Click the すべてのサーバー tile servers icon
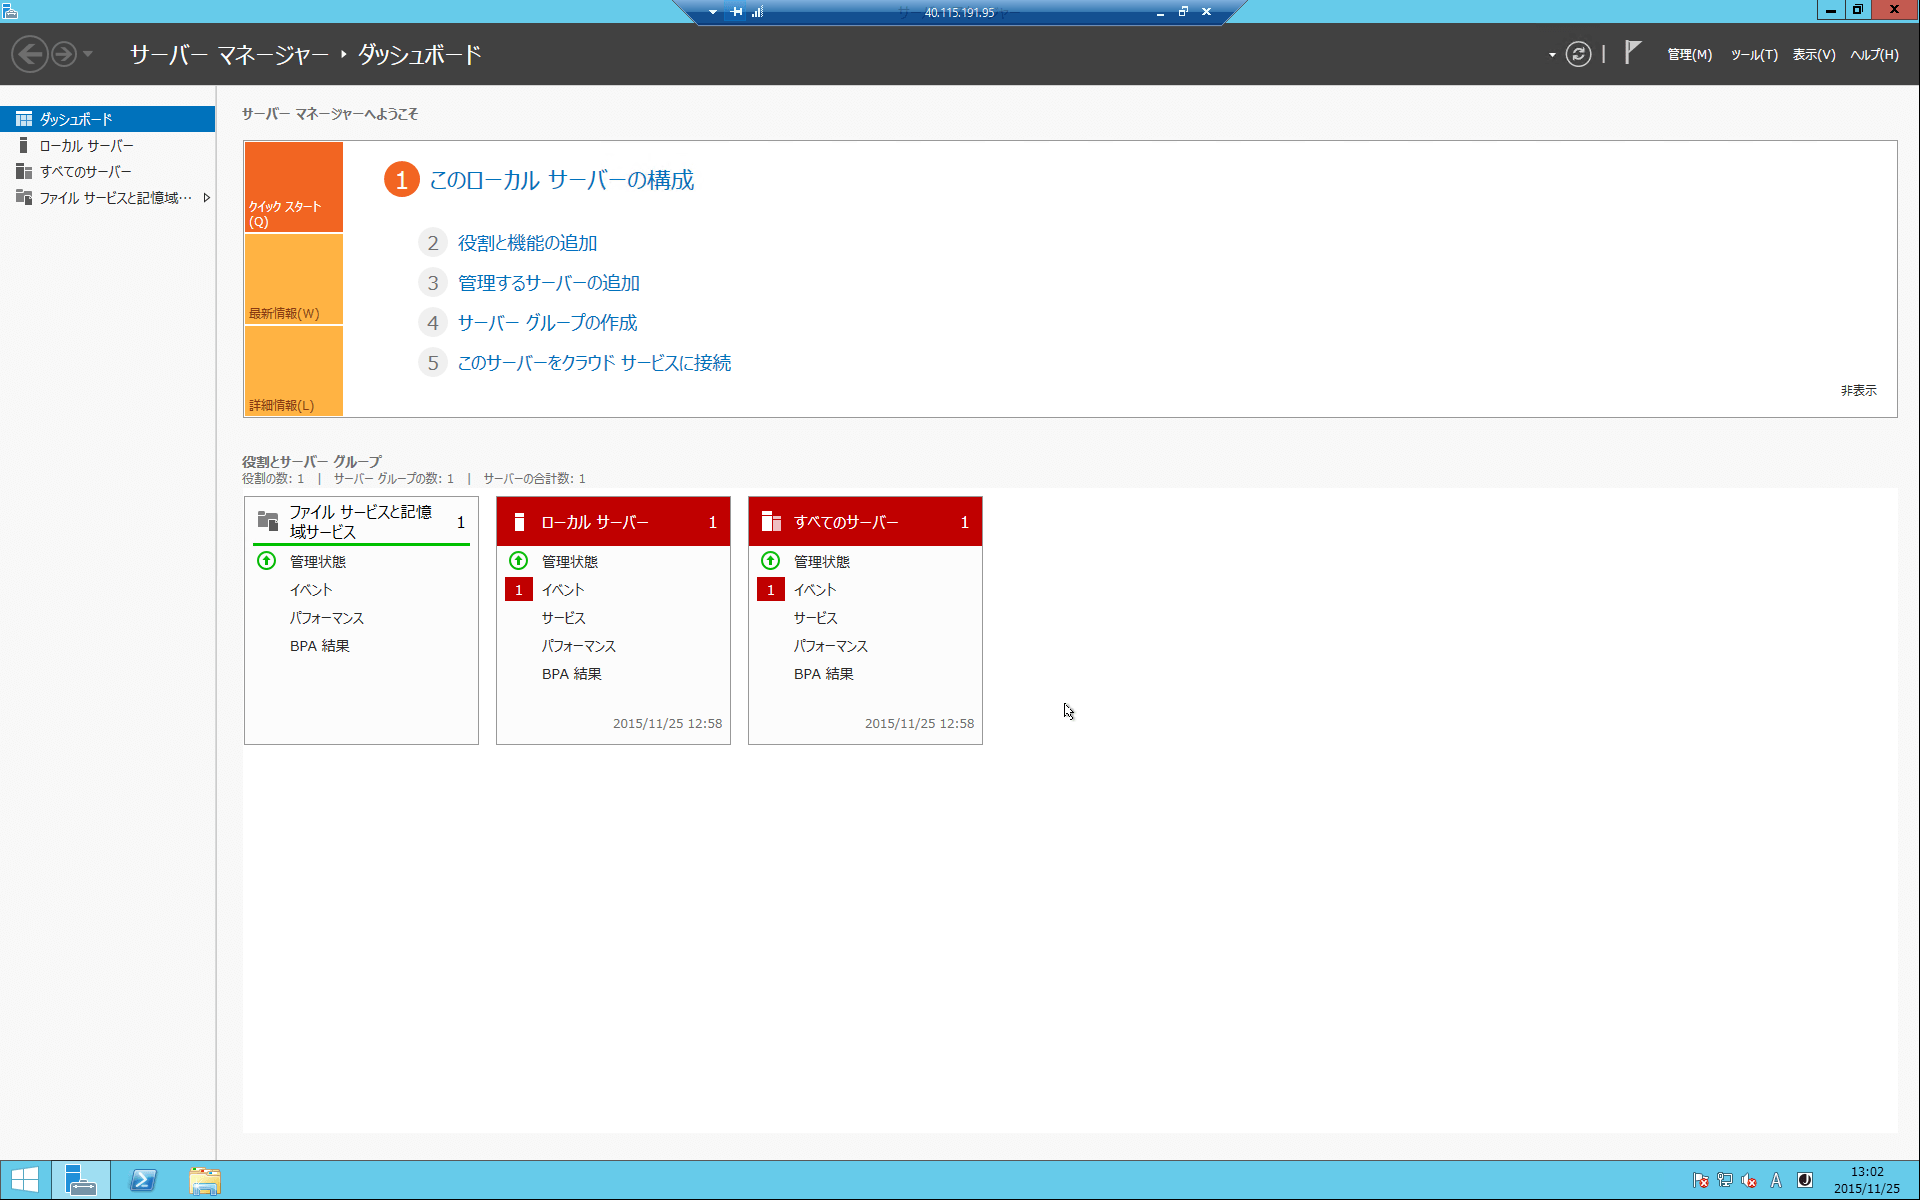 [771, 521]
